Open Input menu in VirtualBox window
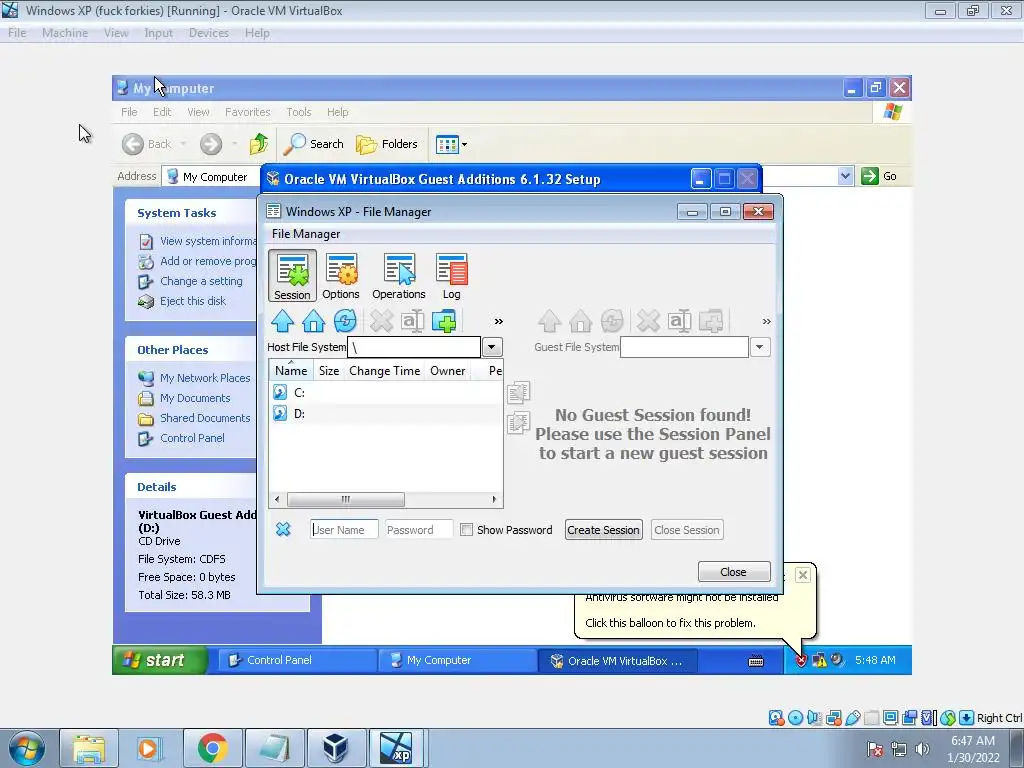The image size is (1024, 768). click(158, 33)
